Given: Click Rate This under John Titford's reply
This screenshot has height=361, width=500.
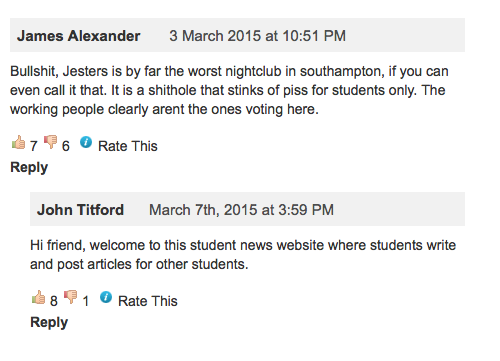Looking at the screenshot, I should tap(148, 301).
